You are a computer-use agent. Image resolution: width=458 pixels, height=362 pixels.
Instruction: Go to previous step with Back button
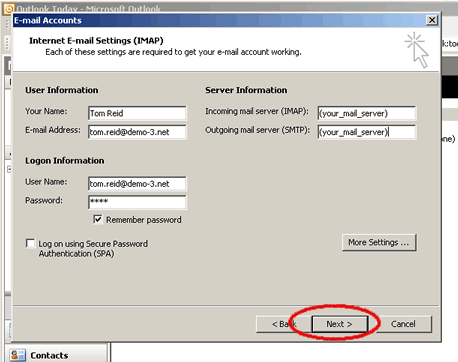point(284,324)
